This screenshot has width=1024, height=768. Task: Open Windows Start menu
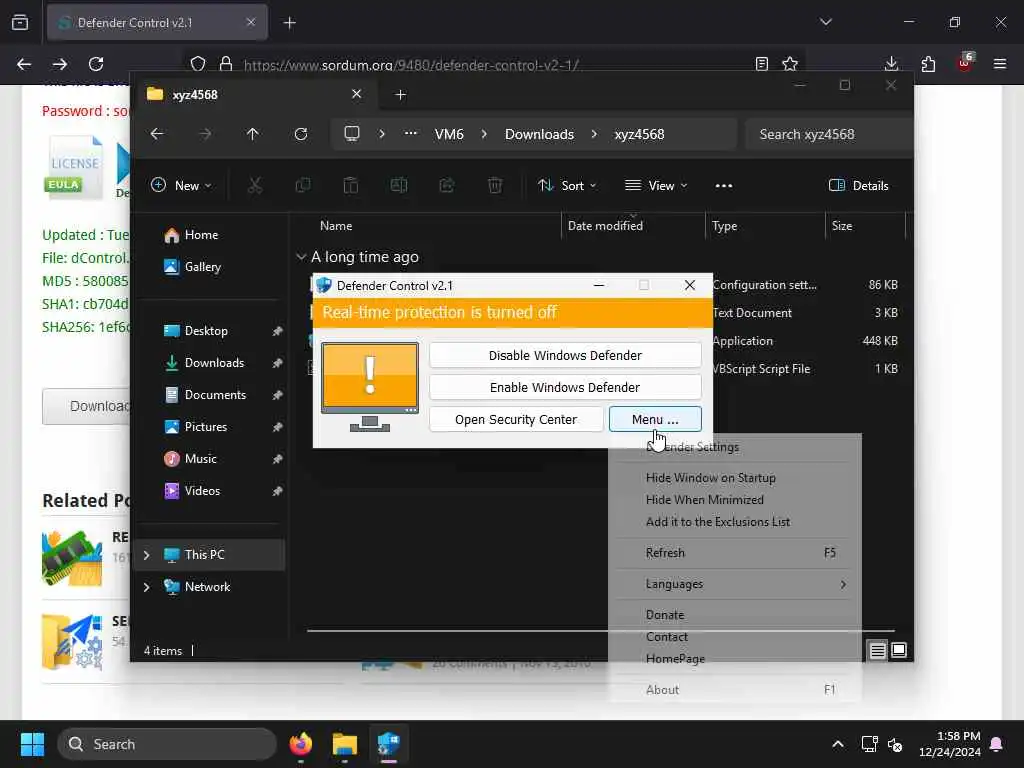(32, 744)
